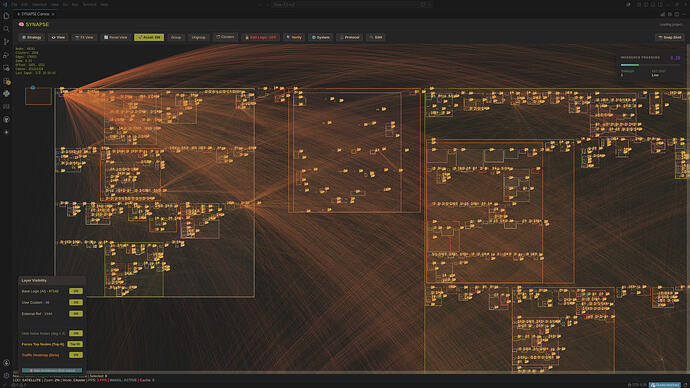Click the interface pressure progress bar
This screenshot has width=690, height=388.
click(x=650, y=65)
